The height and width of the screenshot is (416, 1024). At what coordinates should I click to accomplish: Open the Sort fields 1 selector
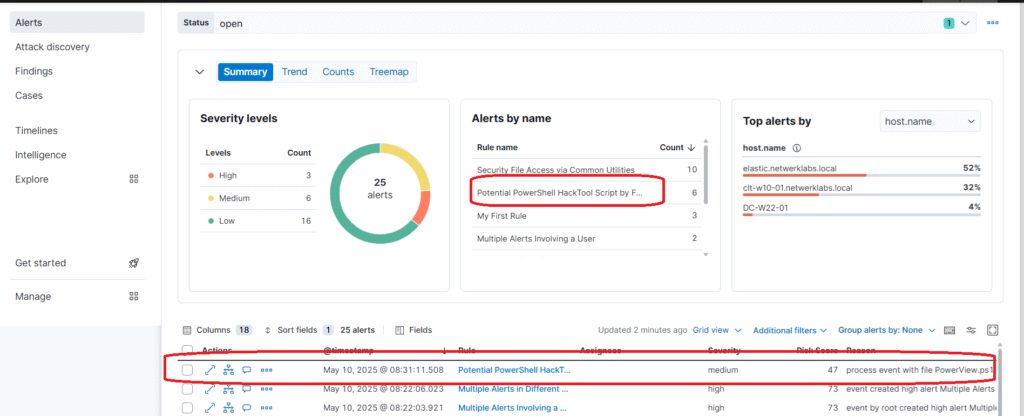point(298,330)
